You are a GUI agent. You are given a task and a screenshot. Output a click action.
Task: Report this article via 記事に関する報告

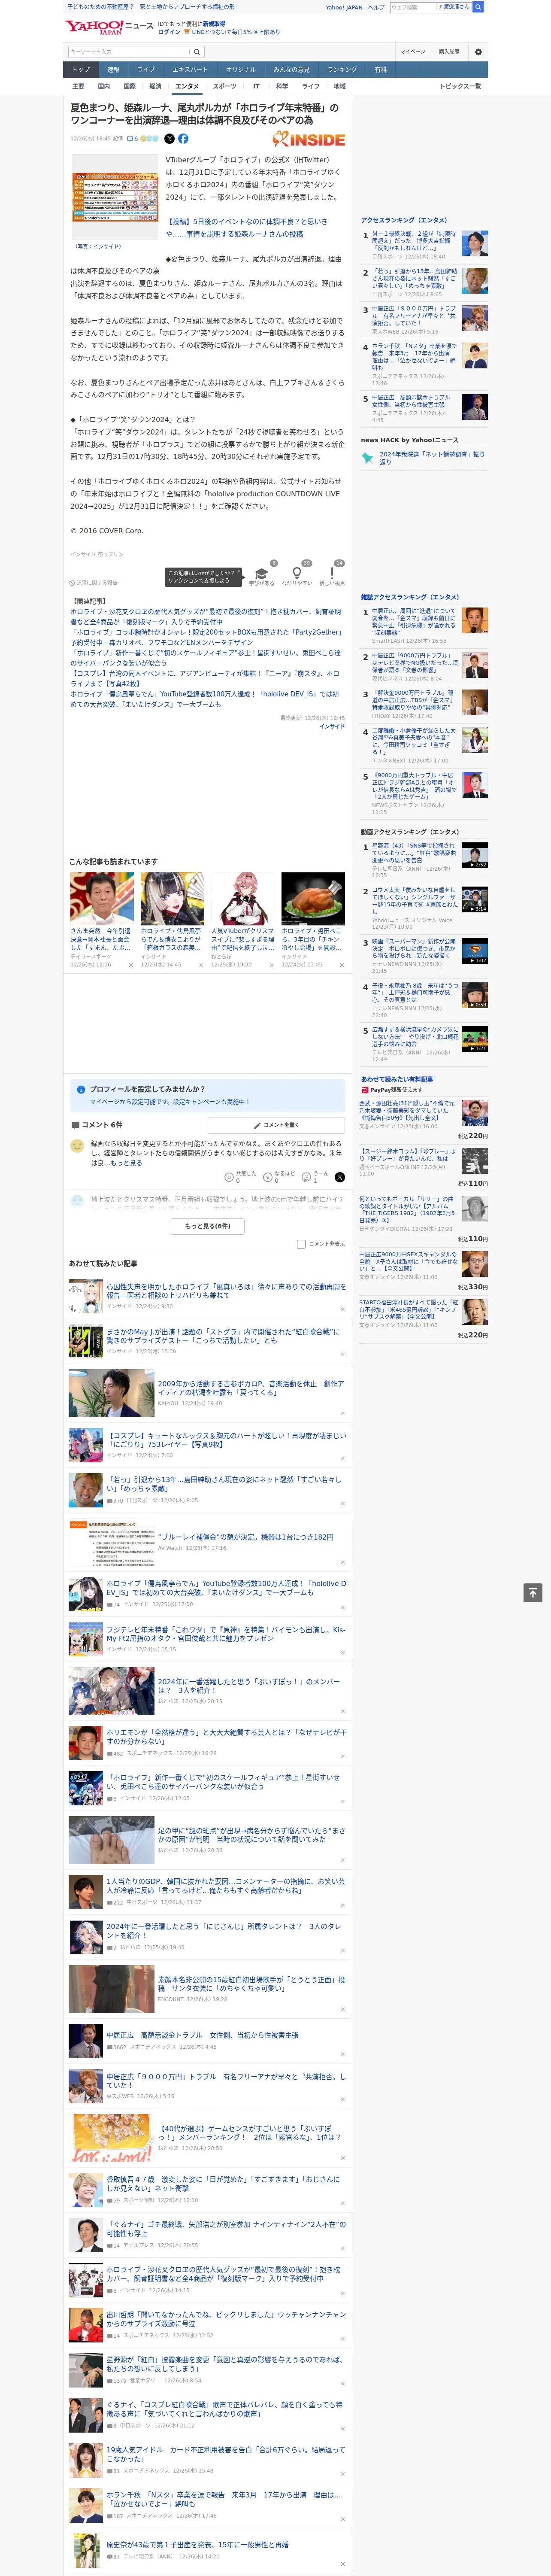[x=94, y=582]
